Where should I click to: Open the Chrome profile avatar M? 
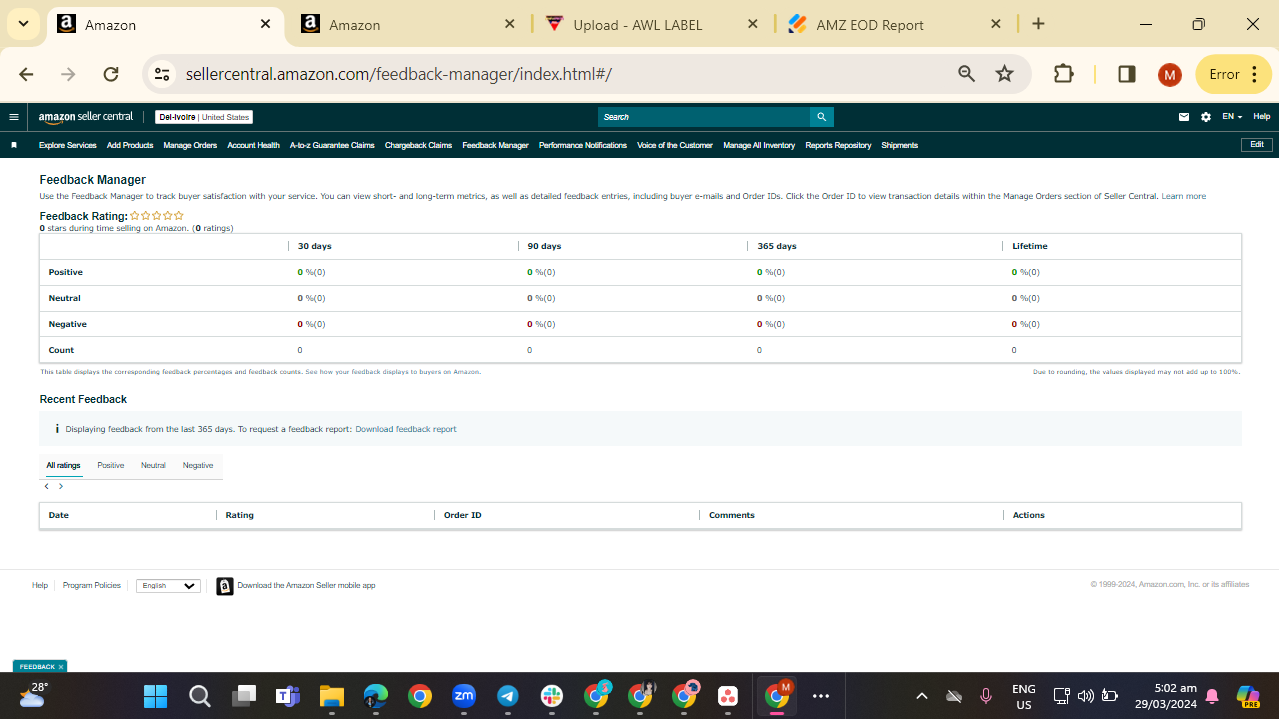[x=1170, y=74]
